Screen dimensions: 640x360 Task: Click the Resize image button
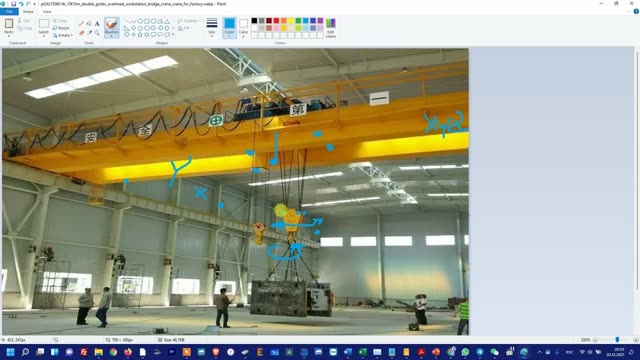point(61,28)
